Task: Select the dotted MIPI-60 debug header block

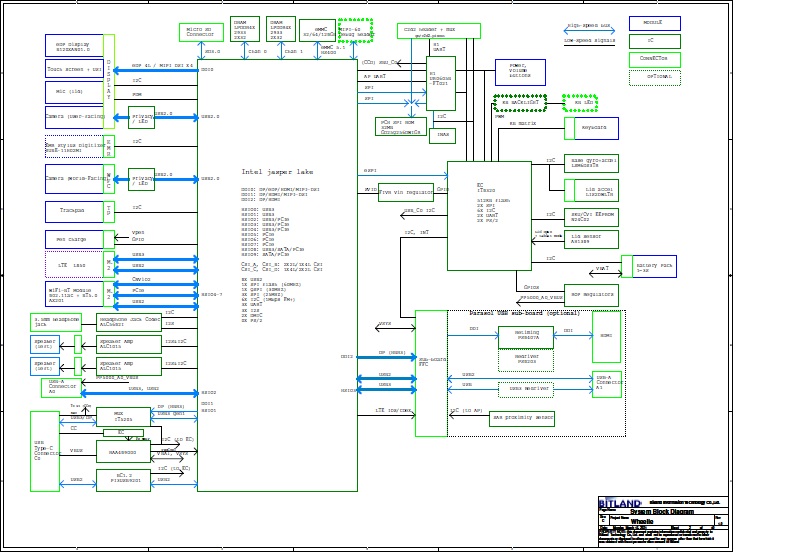Action: point(355,31)
